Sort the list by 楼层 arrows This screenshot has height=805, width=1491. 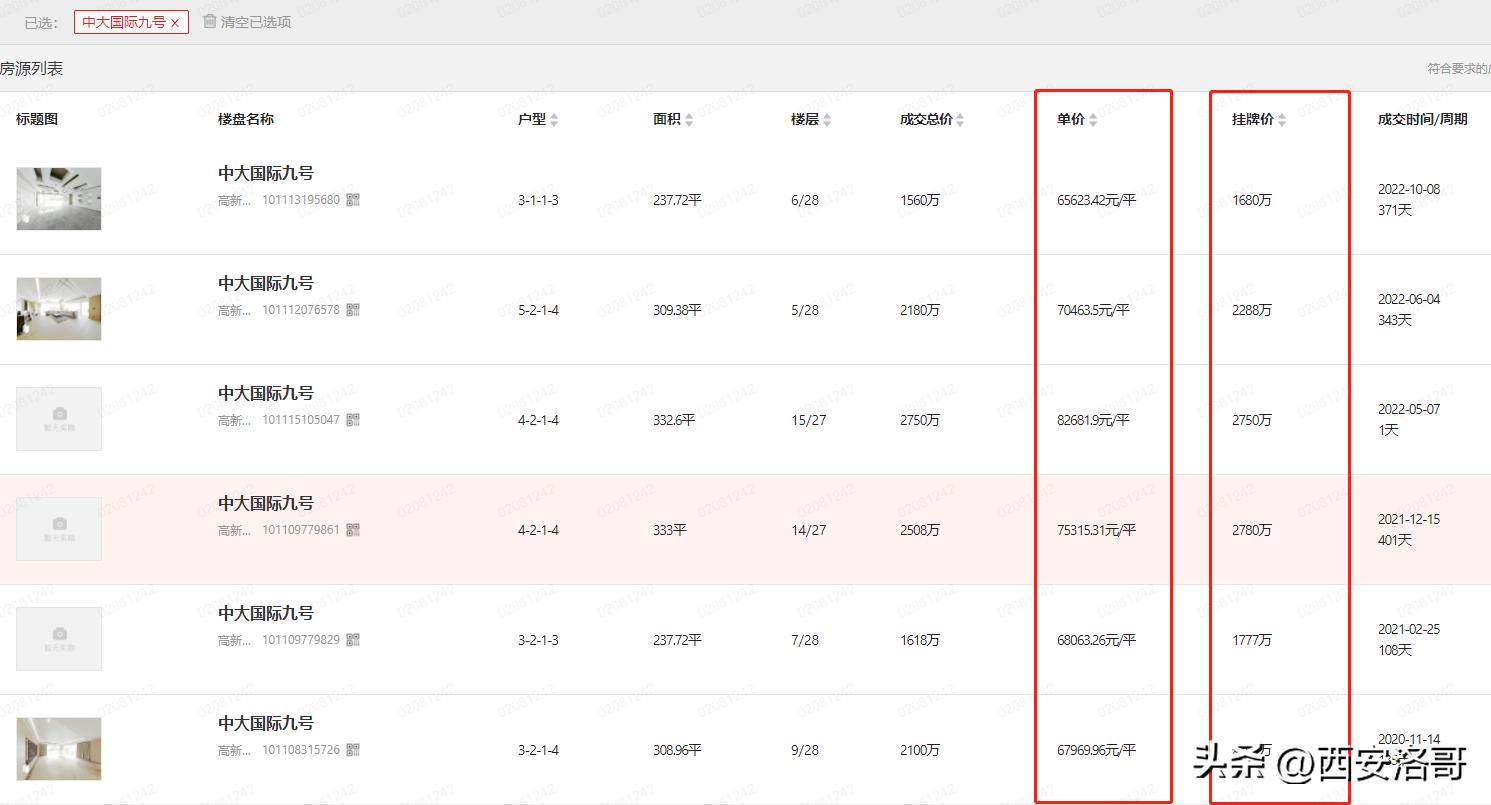pyautogui.click(x=827, y=120)
